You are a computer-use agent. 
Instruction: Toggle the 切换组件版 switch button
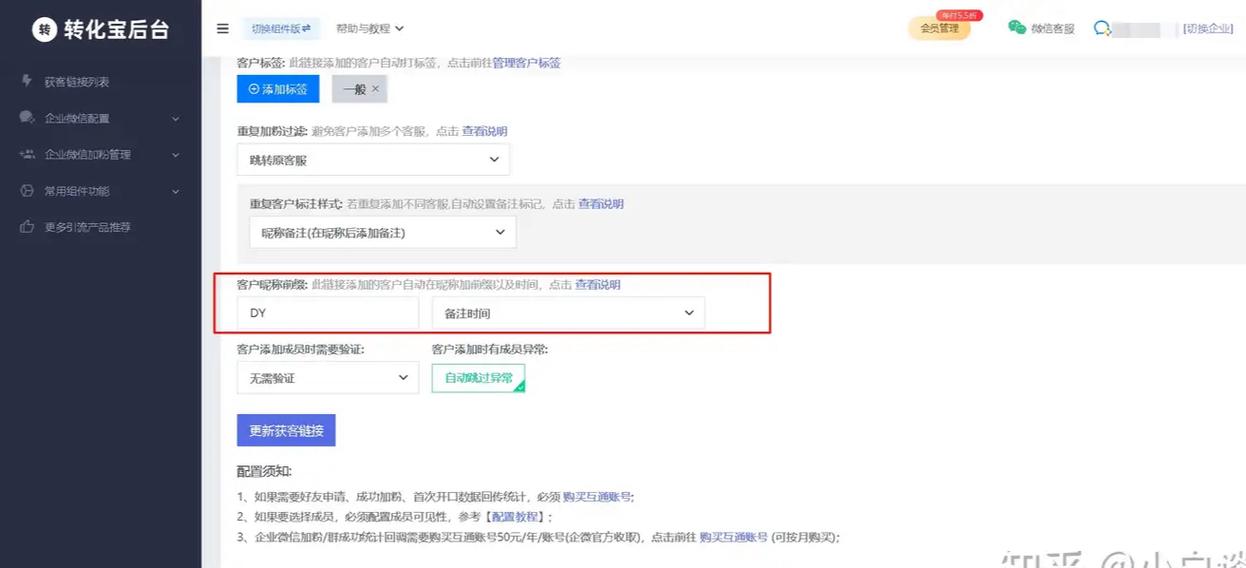pos(280,29)
